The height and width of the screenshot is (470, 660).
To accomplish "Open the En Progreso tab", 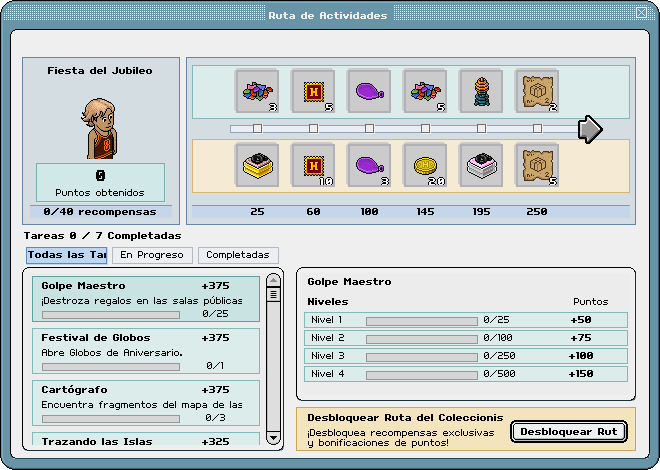I will [x=152, y=255].
